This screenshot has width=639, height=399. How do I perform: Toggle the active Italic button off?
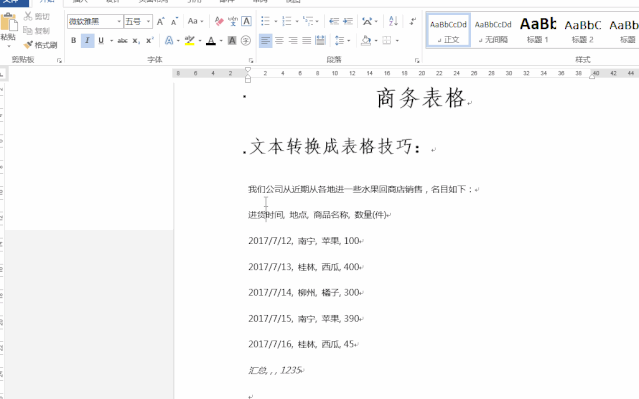pyautogui.click(x=87, y=40)
